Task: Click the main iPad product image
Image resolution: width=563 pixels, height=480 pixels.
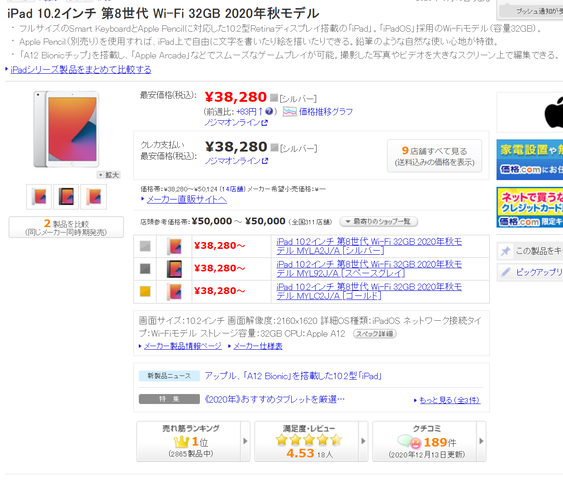Action: 66,129
